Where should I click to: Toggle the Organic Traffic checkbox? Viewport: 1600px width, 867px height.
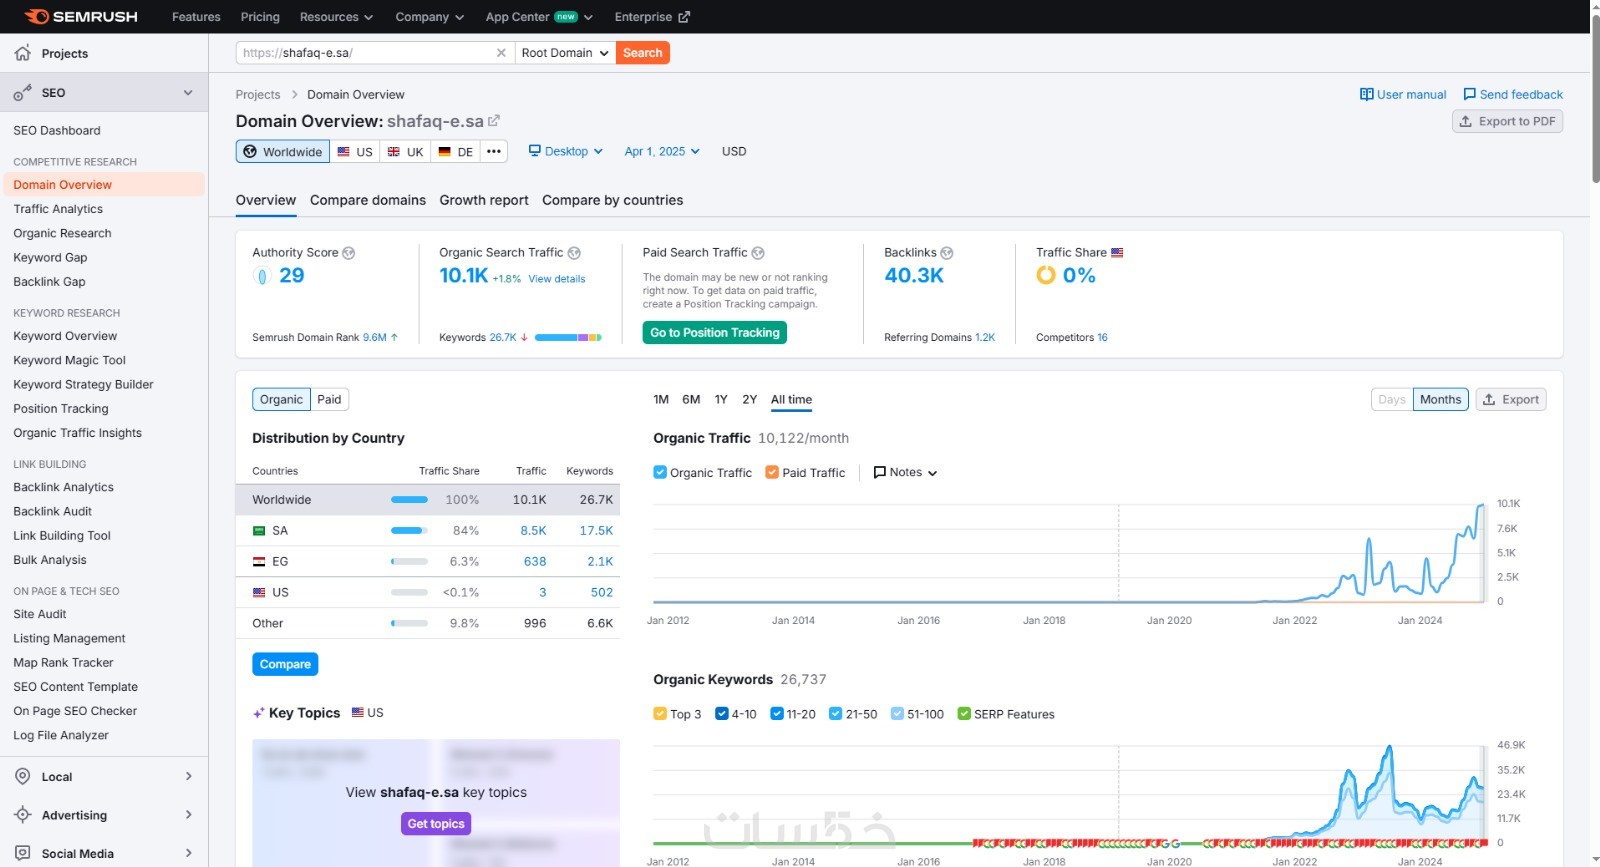(660, 473)
